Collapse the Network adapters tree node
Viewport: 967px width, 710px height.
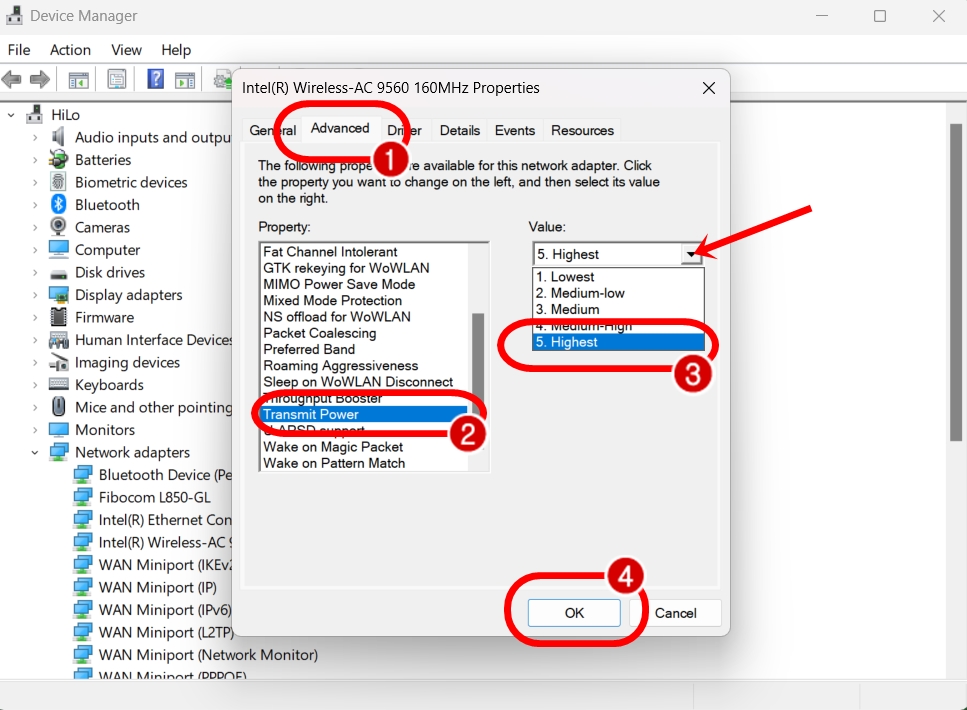click(x=36, y=452)
